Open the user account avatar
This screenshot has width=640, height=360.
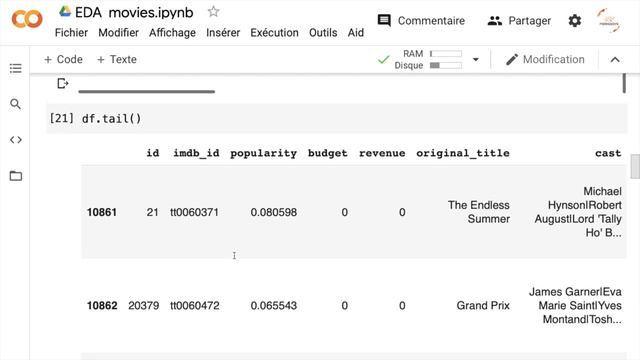[608, 20]
